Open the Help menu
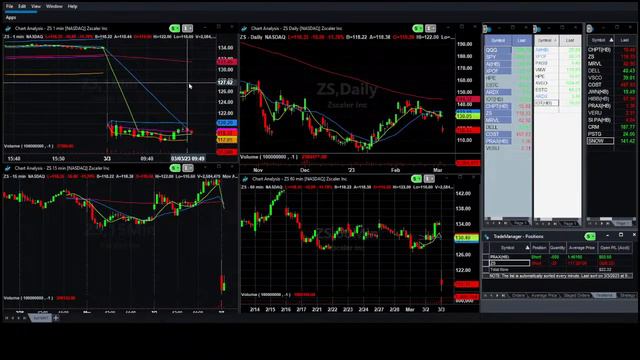 pos(72,7)
